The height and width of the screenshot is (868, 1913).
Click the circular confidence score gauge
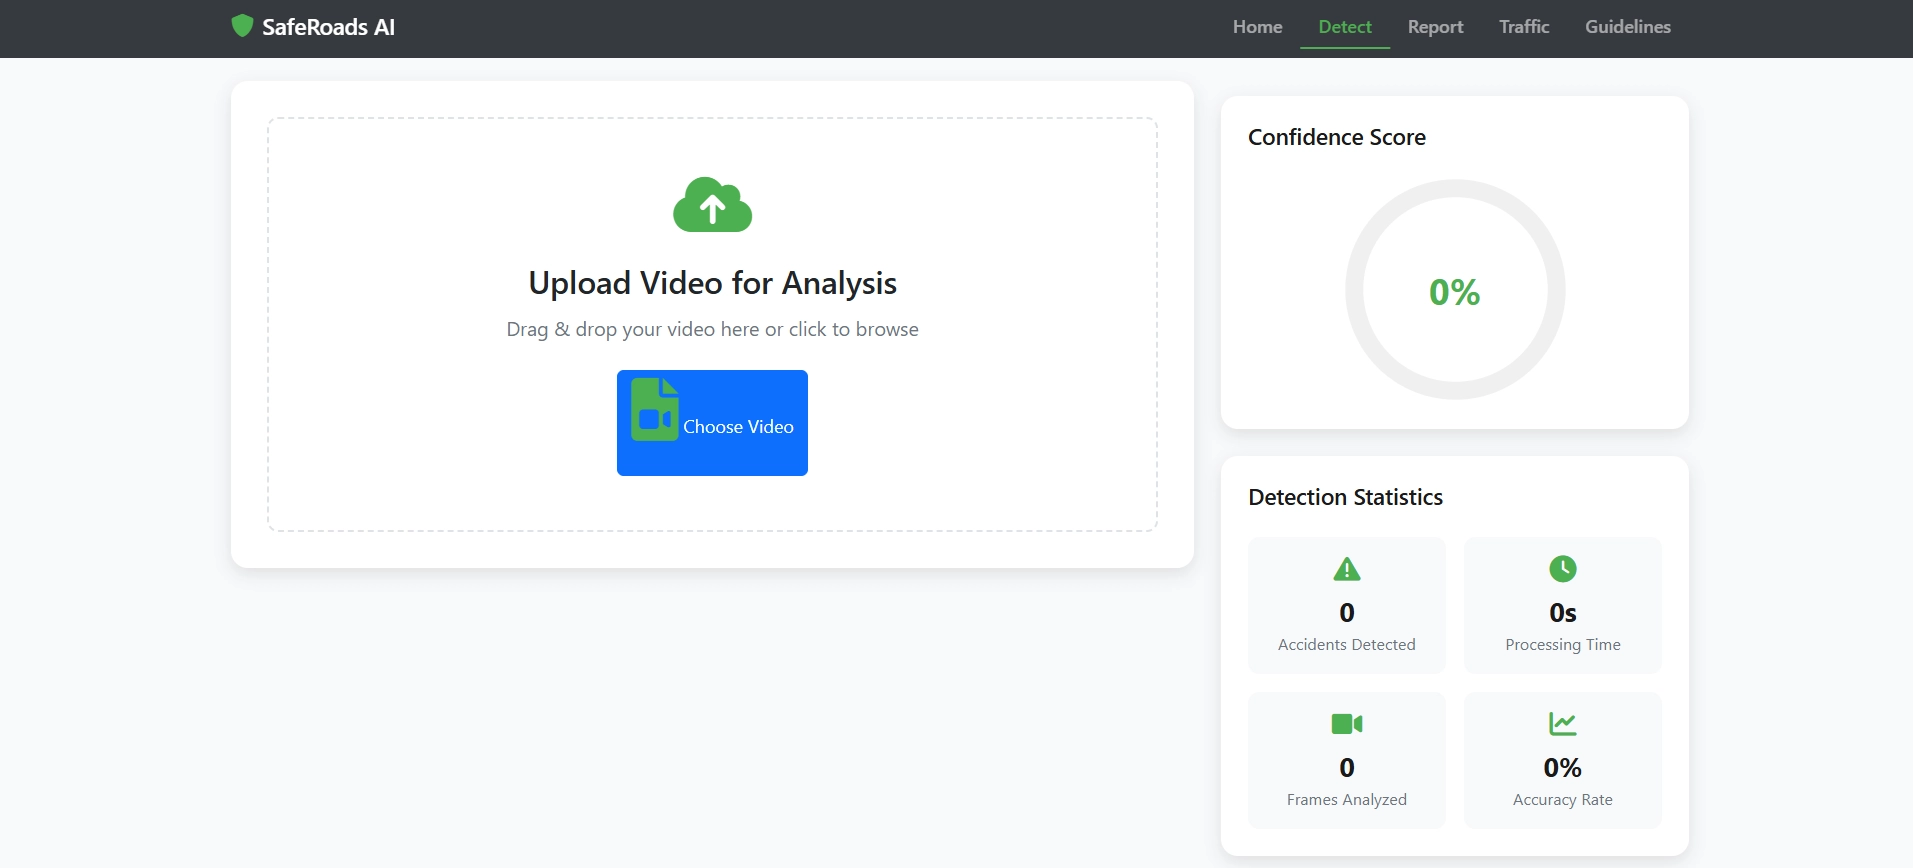(1455, 190)
